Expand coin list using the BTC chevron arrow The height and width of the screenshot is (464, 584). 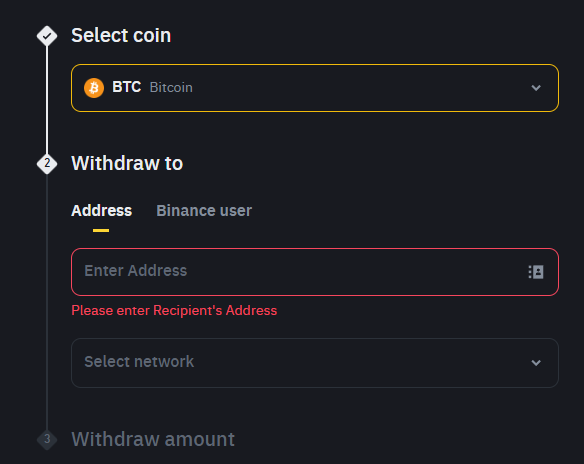[536, 88]
